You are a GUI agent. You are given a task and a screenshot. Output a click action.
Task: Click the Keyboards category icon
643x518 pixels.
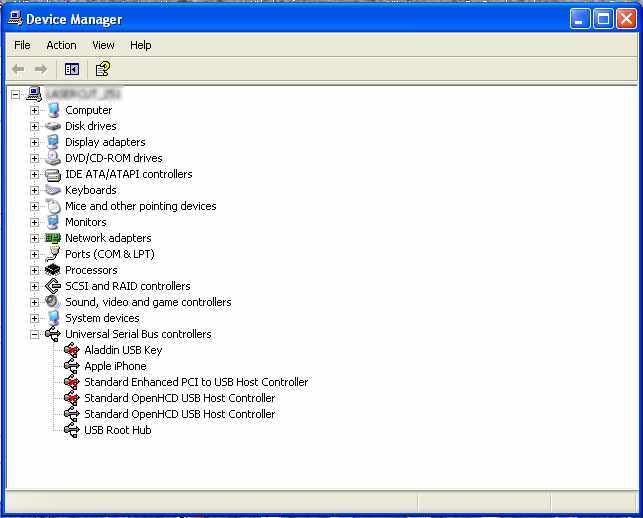(x=53, y=190)
